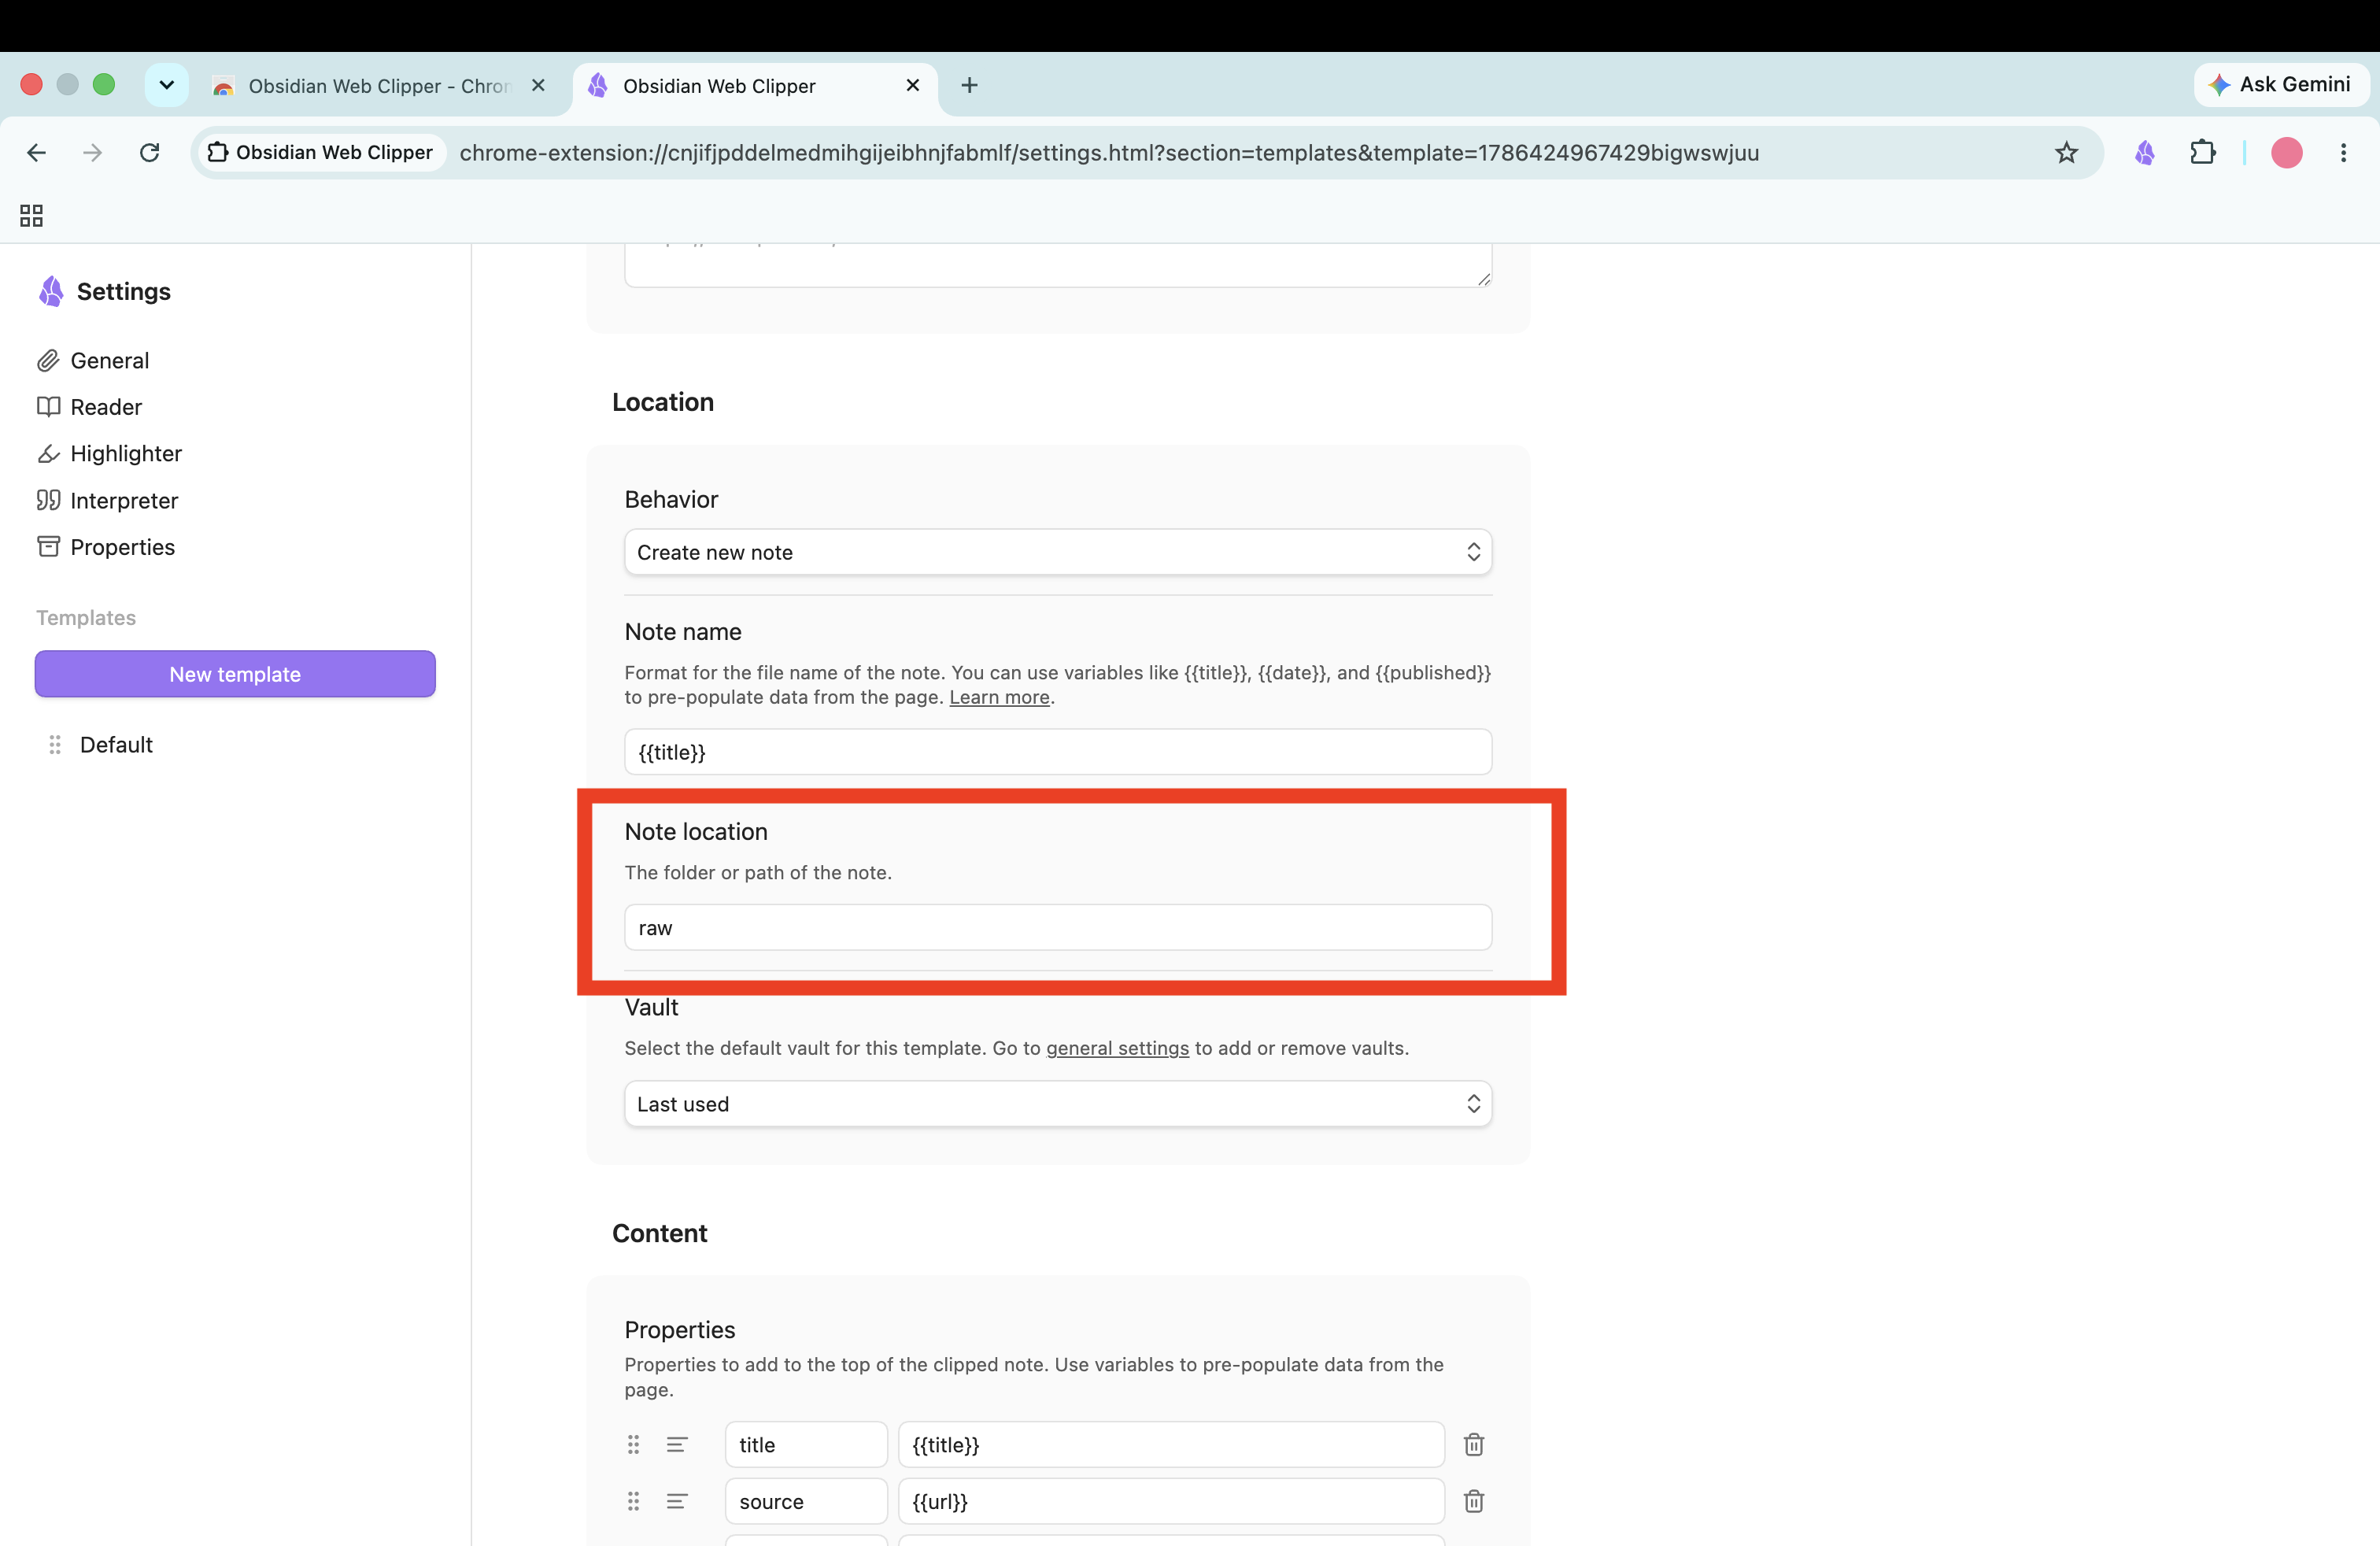2380x1546 pixels.
Task: Open Reader settings section
Action: pyautogui.click(x=89, y=407)
